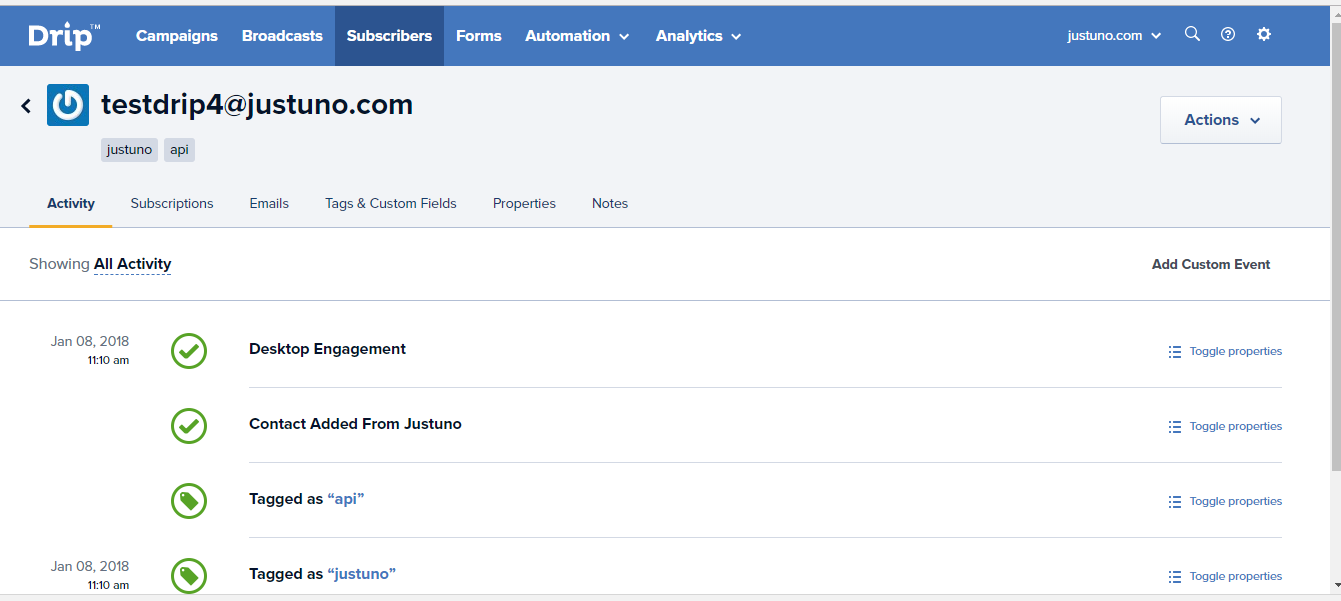
Task: Expand the Automation dropdown menu
Action: coord(577,35)
